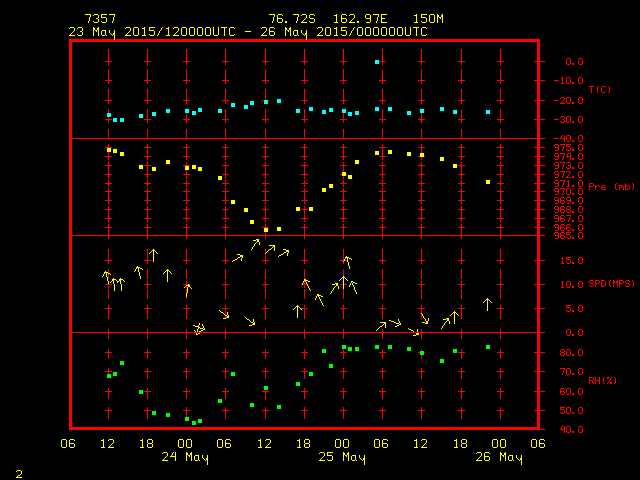
Task: Click the number 2 at bottom-left corner
Action: click(18, 472)
